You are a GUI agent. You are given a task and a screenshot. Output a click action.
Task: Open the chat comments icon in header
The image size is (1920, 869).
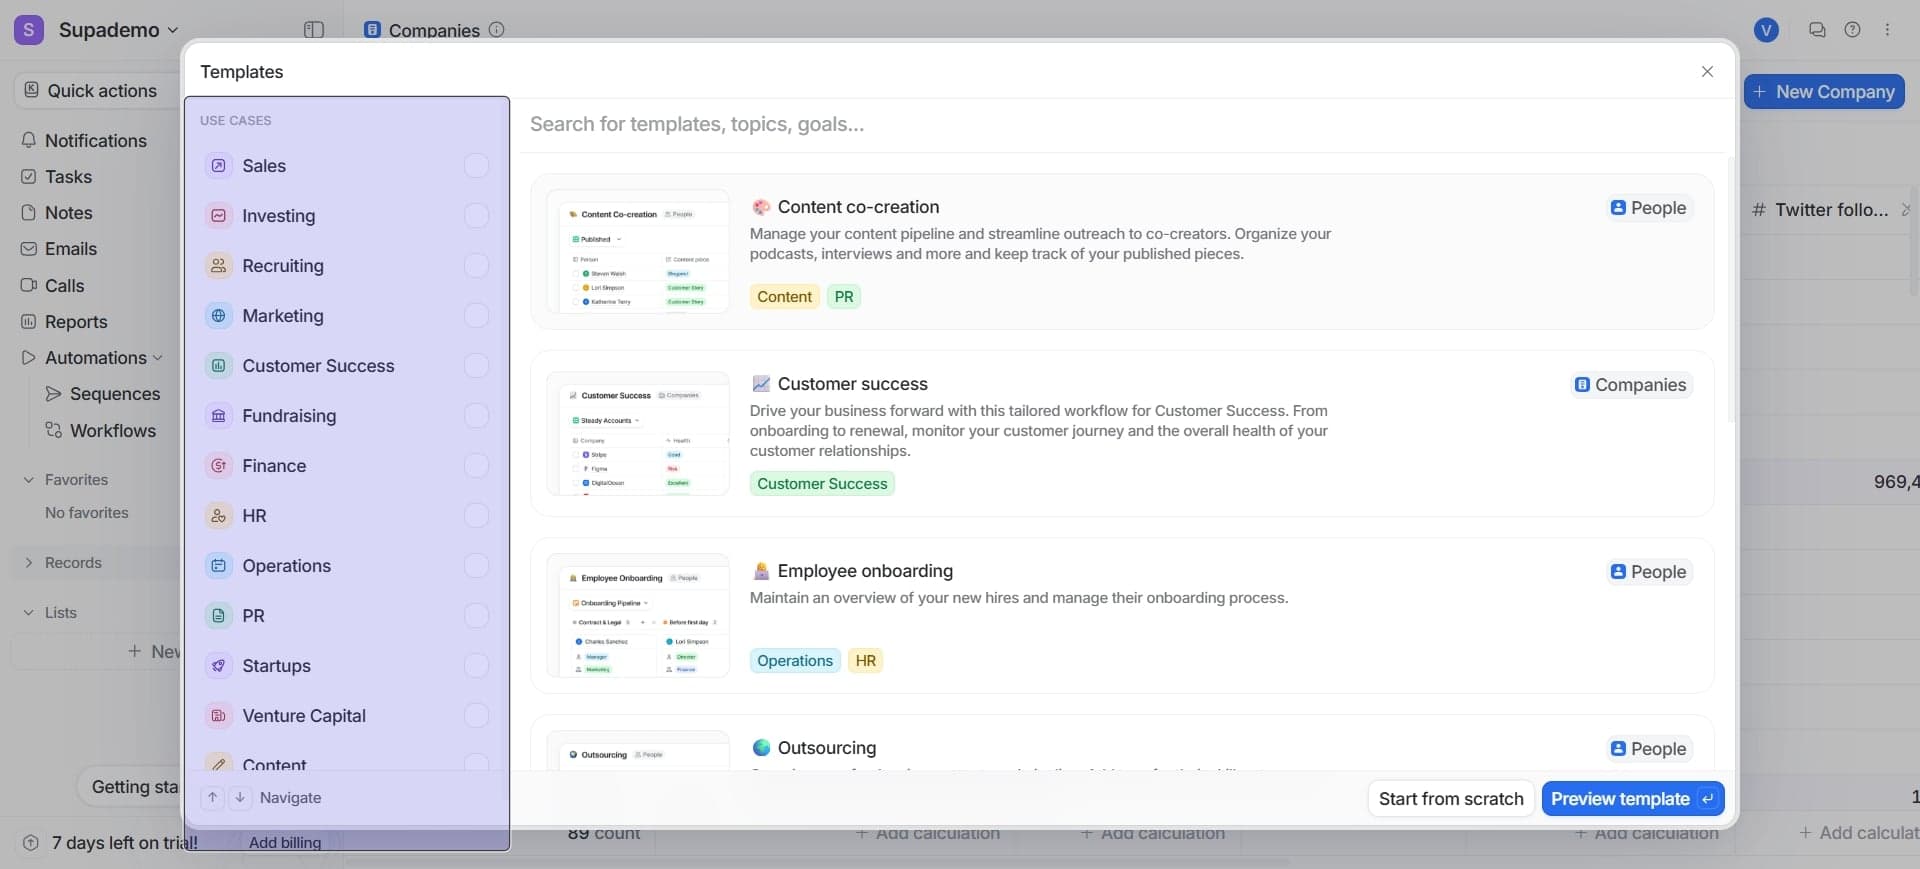[1817, 30]
